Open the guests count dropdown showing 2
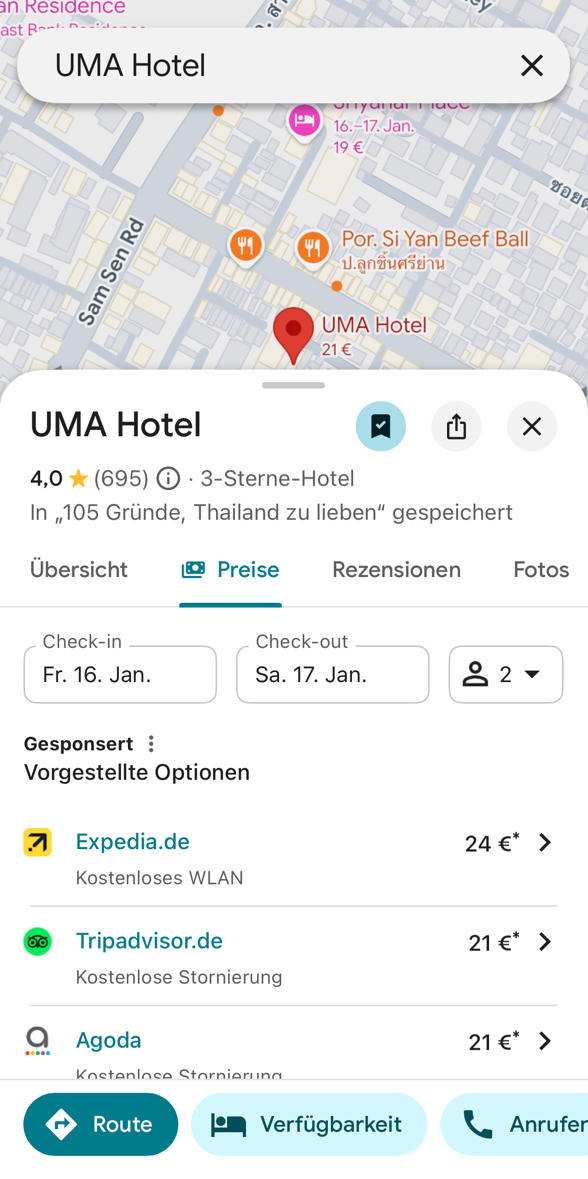Image resolution: width=588 pixels, height=1179 pixels. point(506,674)
